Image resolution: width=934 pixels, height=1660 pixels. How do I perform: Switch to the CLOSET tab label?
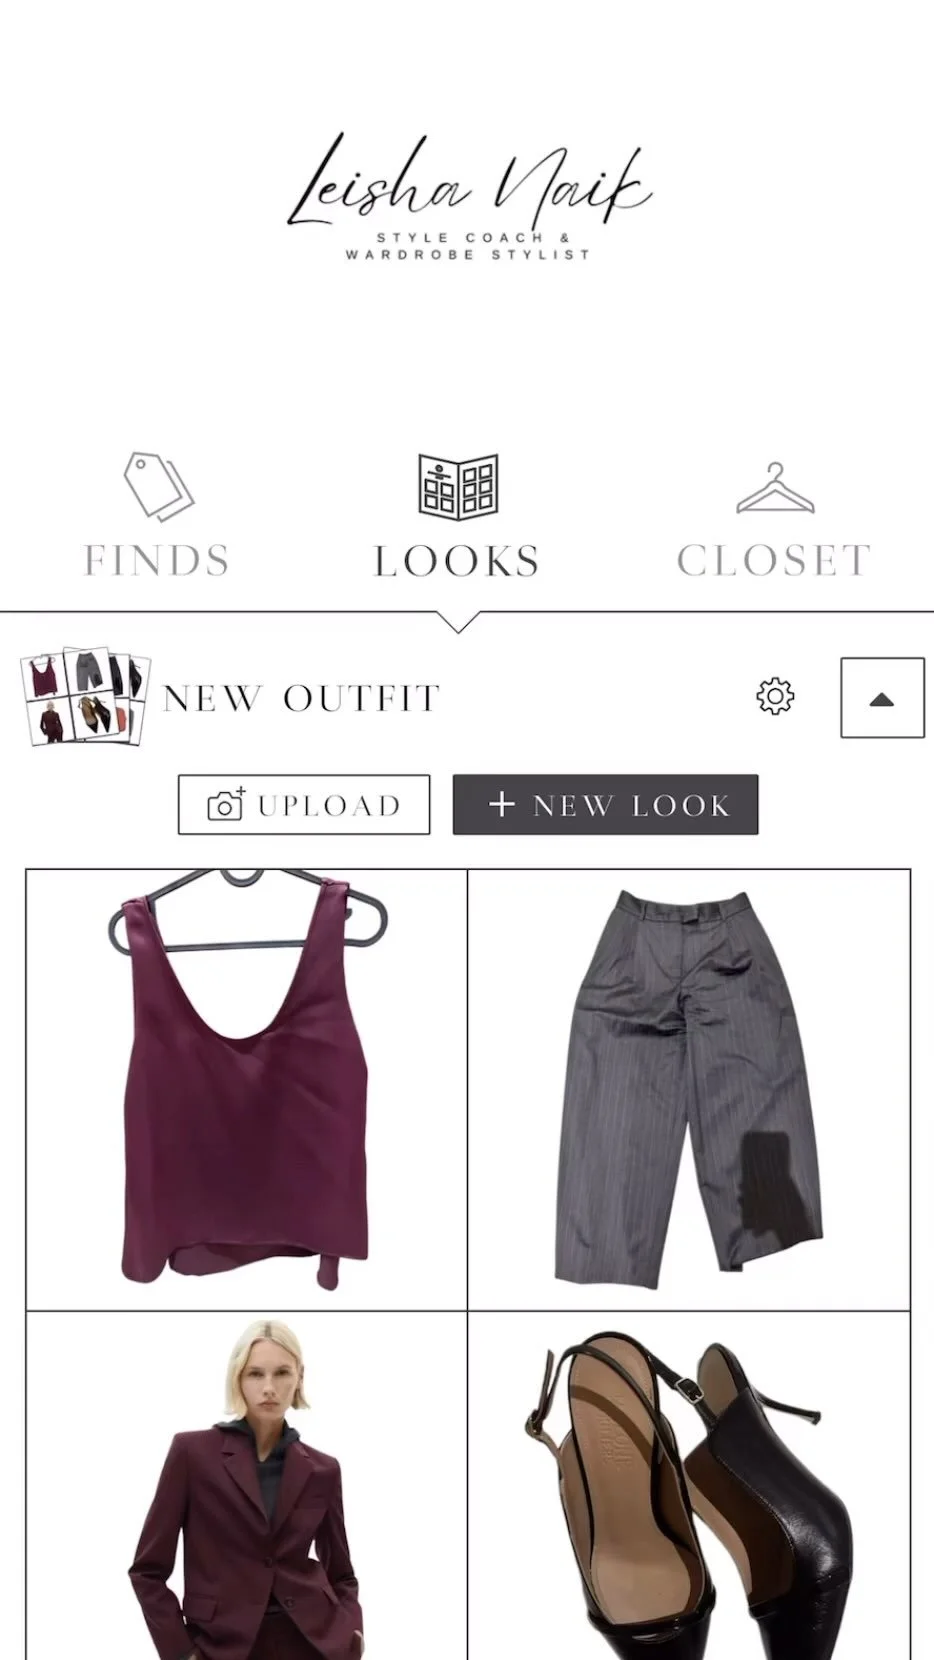click(774, 561)
